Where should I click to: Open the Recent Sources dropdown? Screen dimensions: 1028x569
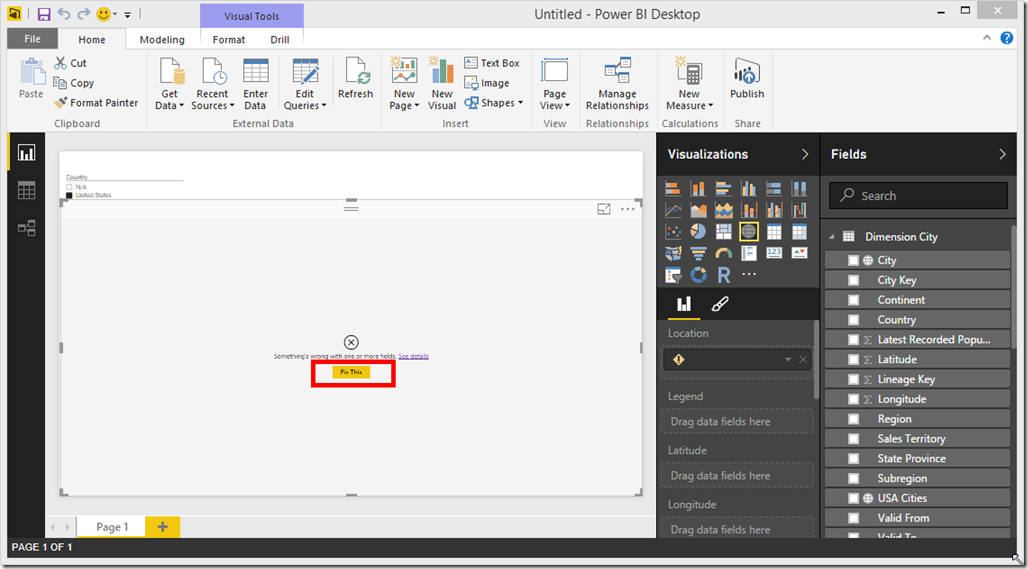212,85
